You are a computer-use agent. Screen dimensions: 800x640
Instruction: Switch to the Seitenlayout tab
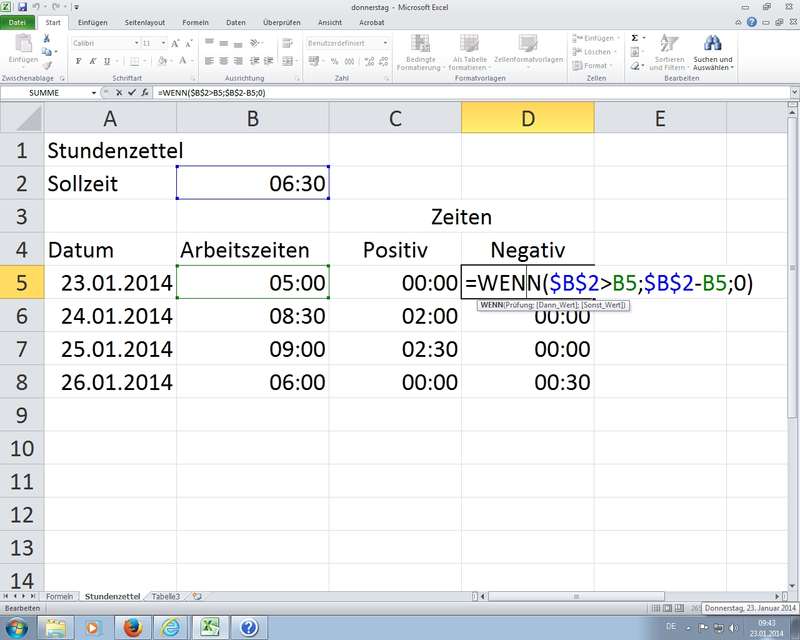tap(145, 22)
